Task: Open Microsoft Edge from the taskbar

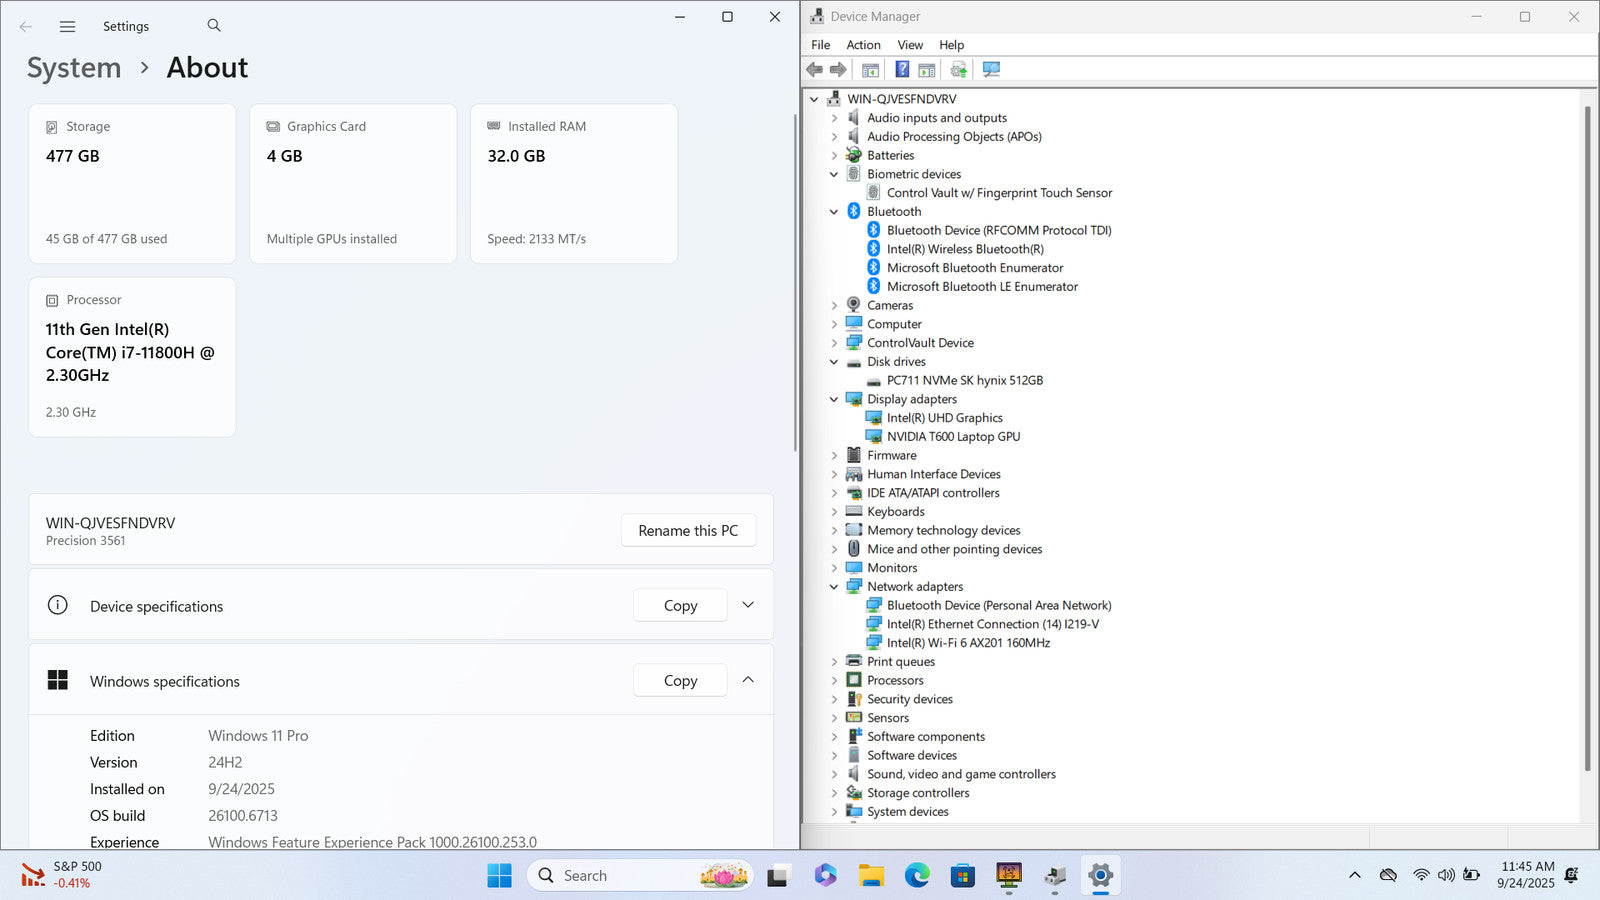Action: coord(917,876)
